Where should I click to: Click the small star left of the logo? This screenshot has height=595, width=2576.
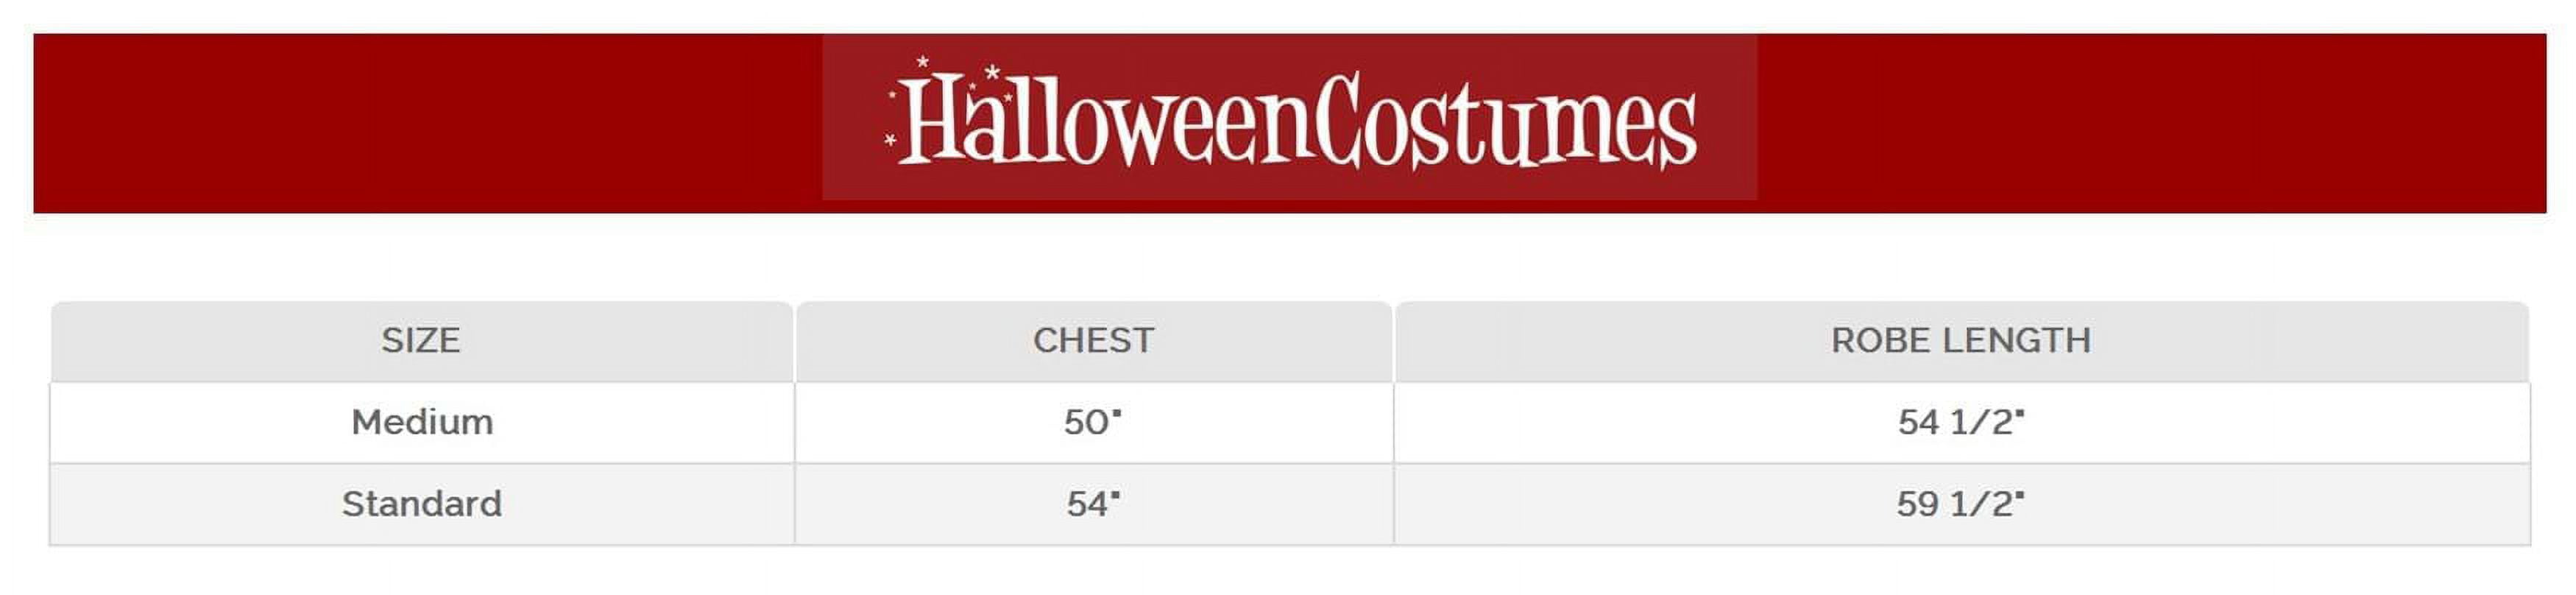tap(889, 141)
